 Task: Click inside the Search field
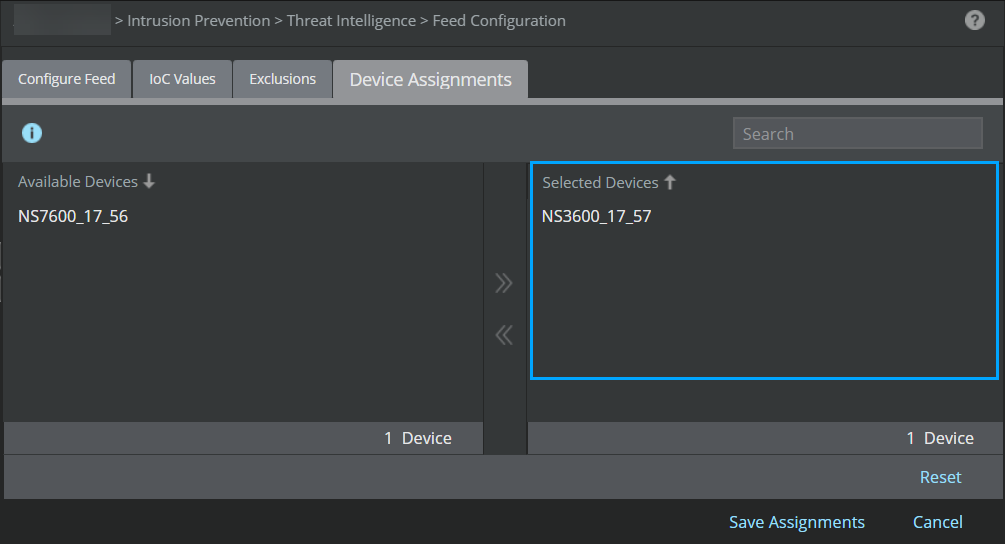pyautogui.click(x=858, y=133)
